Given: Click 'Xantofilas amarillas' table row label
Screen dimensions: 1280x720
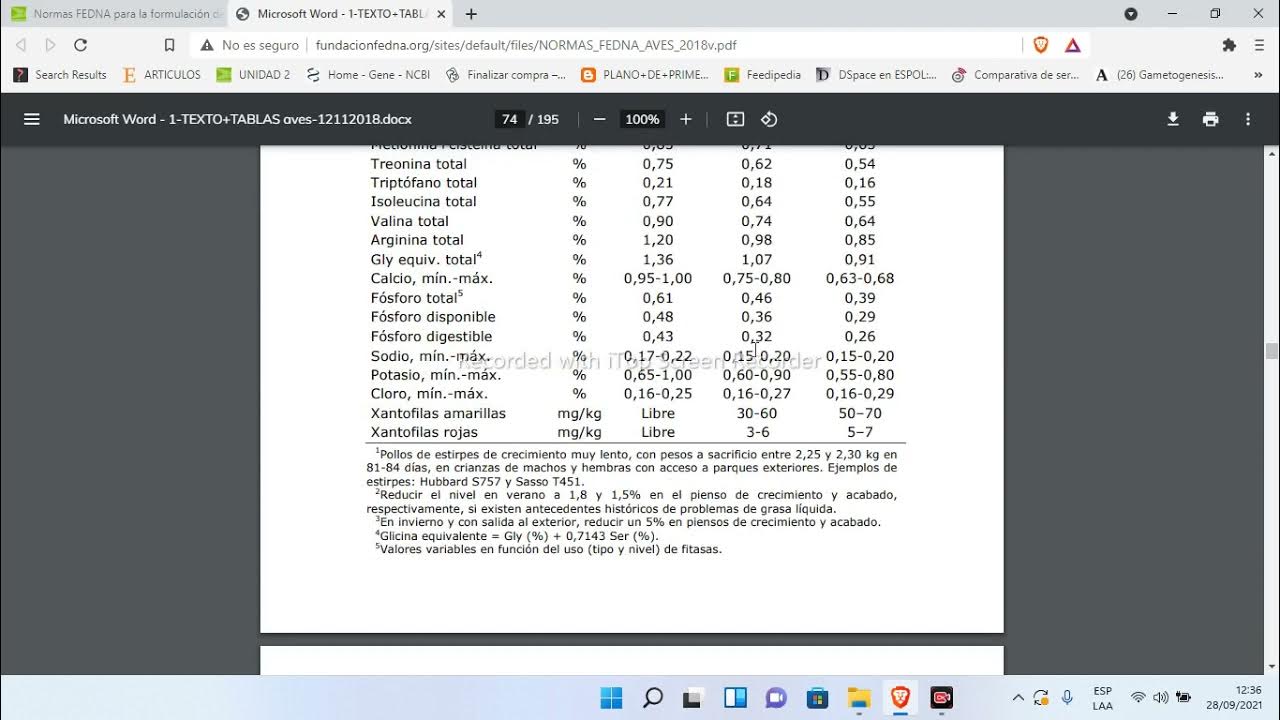Looking at the screenshot, I should coord(438,413).
